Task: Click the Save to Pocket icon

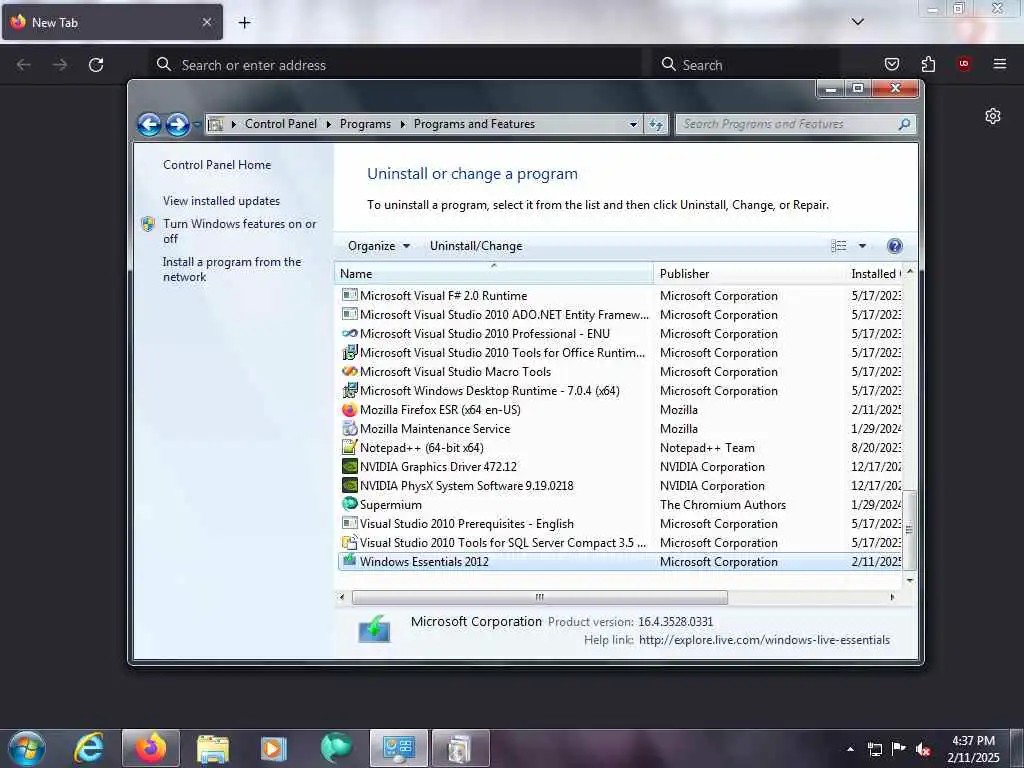Action: pos(891,64)
